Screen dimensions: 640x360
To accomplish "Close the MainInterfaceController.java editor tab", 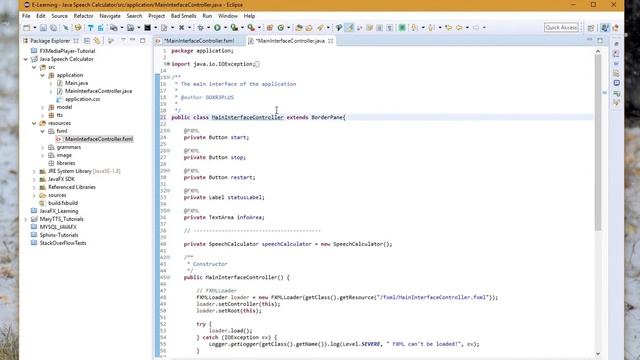I will click(331, 41).
